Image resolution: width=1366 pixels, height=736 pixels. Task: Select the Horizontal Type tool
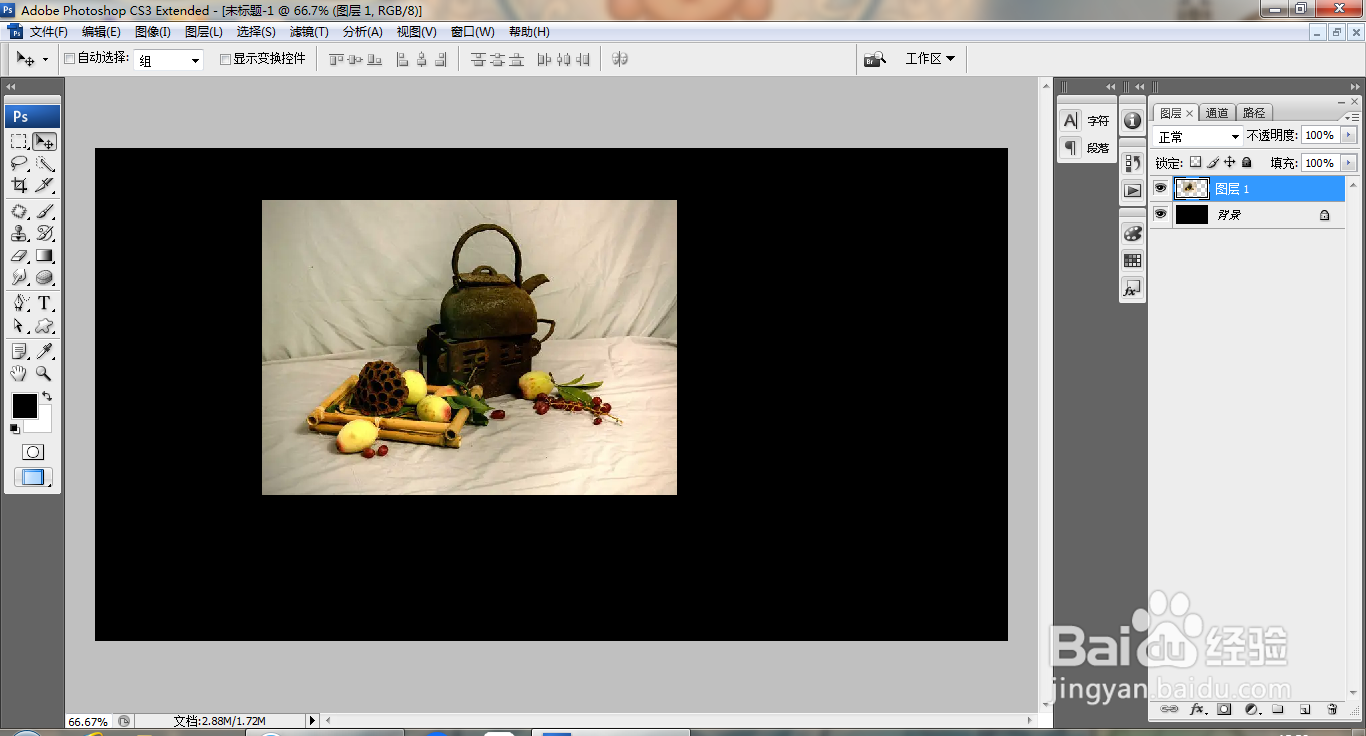[45, 304]
